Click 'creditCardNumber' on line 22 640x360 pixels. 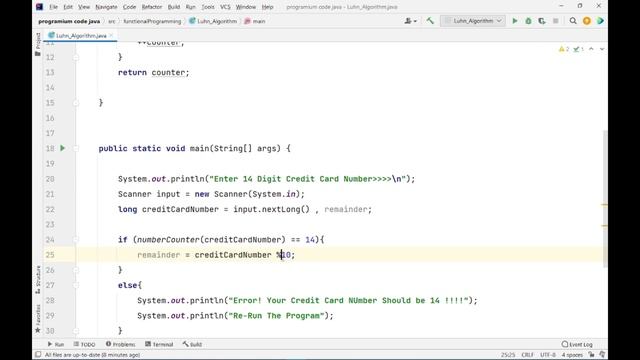(x=180, y=209)
